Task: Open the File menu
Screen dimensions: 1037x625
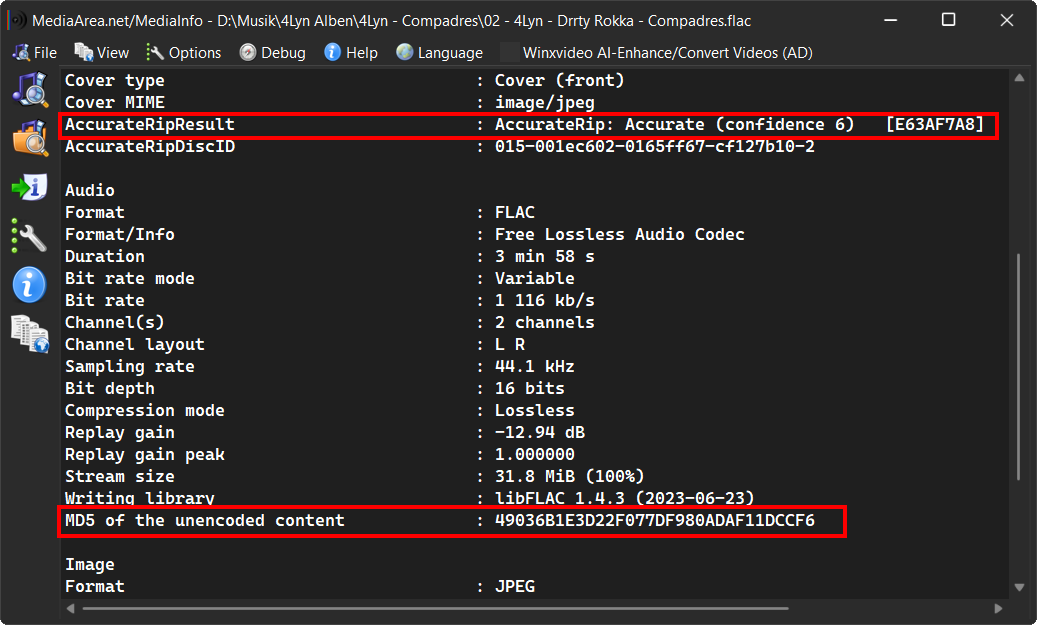Action: tap(35, 52)
